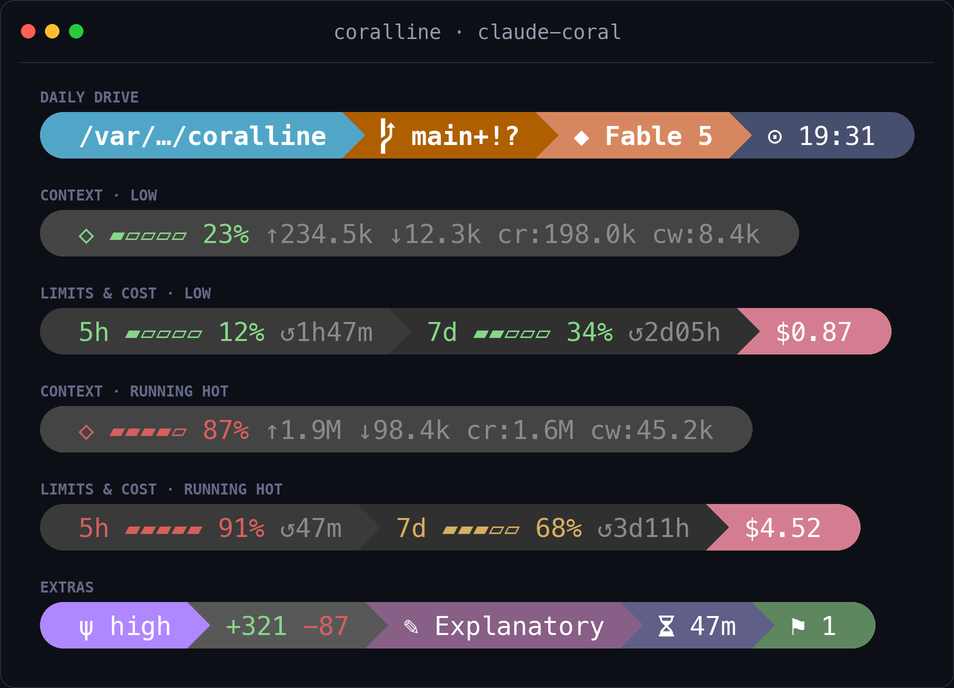Click the 87% context percentage

(x=226, y=430)
